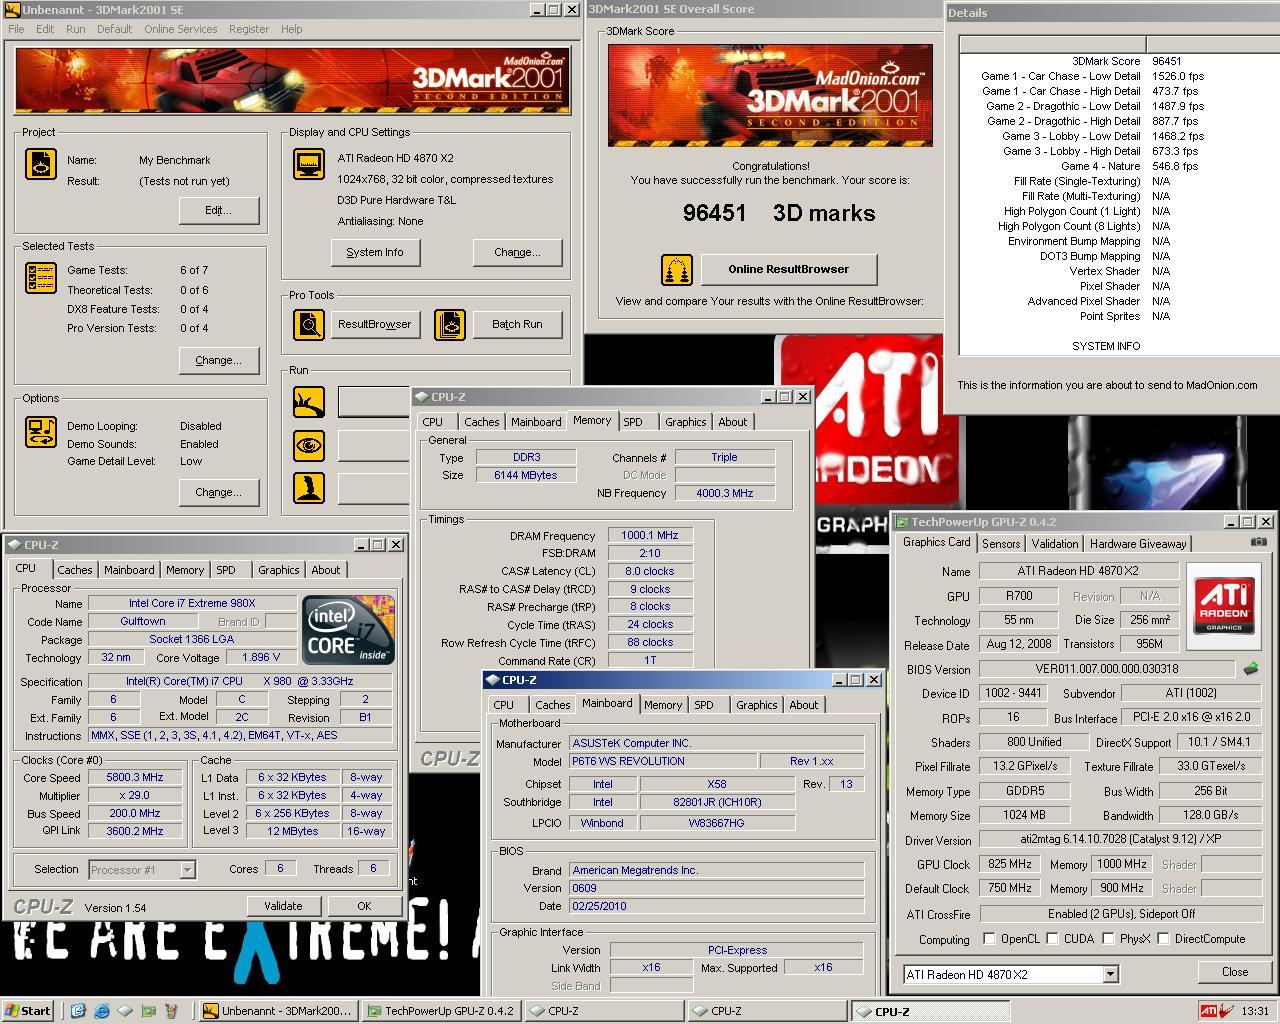Click the GPU Clock 825 MHz field

1010,864
